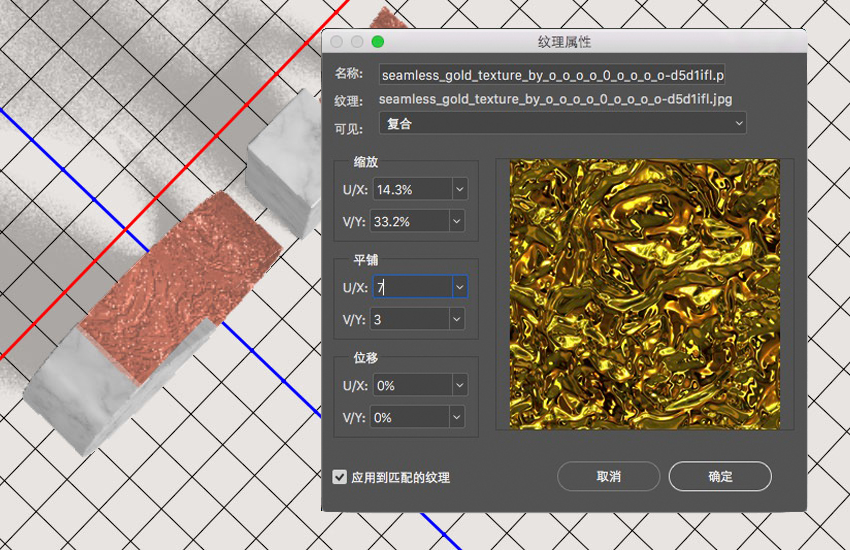The height and width of the screenshot is (550, 850).
Task: Click the 平铺 U/X field
Action: point(413,287)
